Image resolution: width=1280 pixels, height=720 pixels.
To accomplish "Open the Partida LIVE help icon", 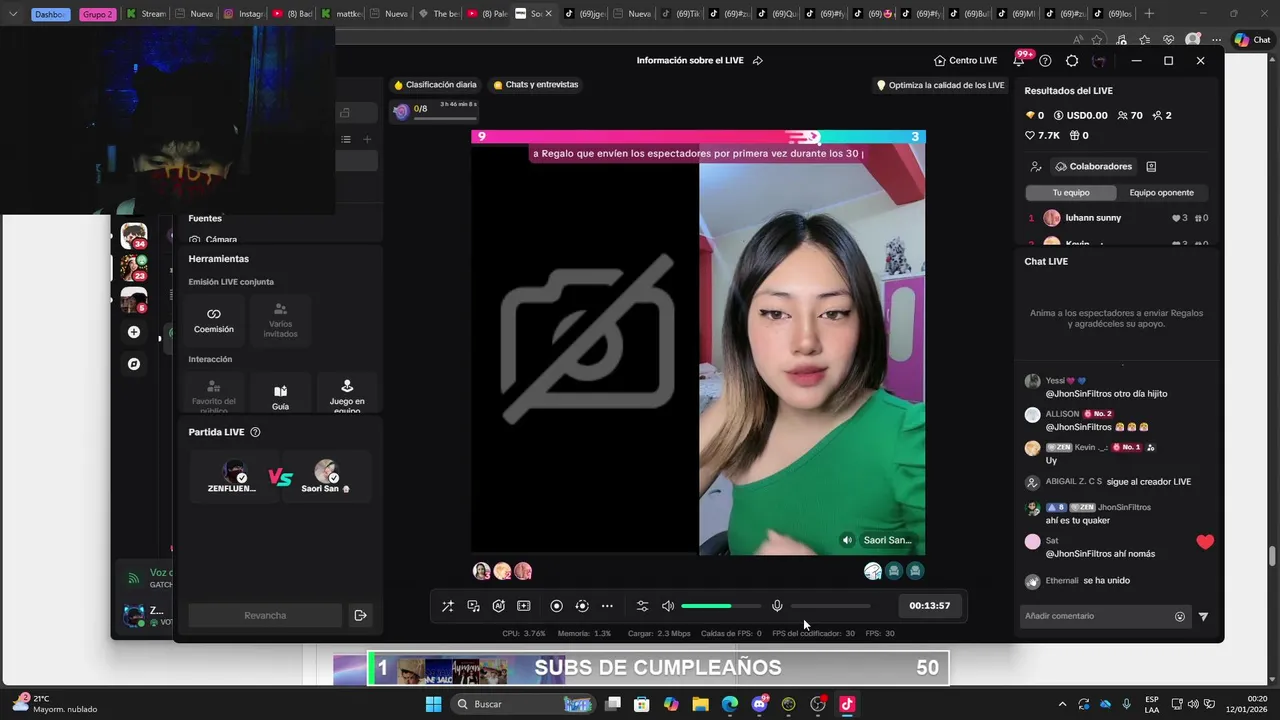I will tap(255, 432).
